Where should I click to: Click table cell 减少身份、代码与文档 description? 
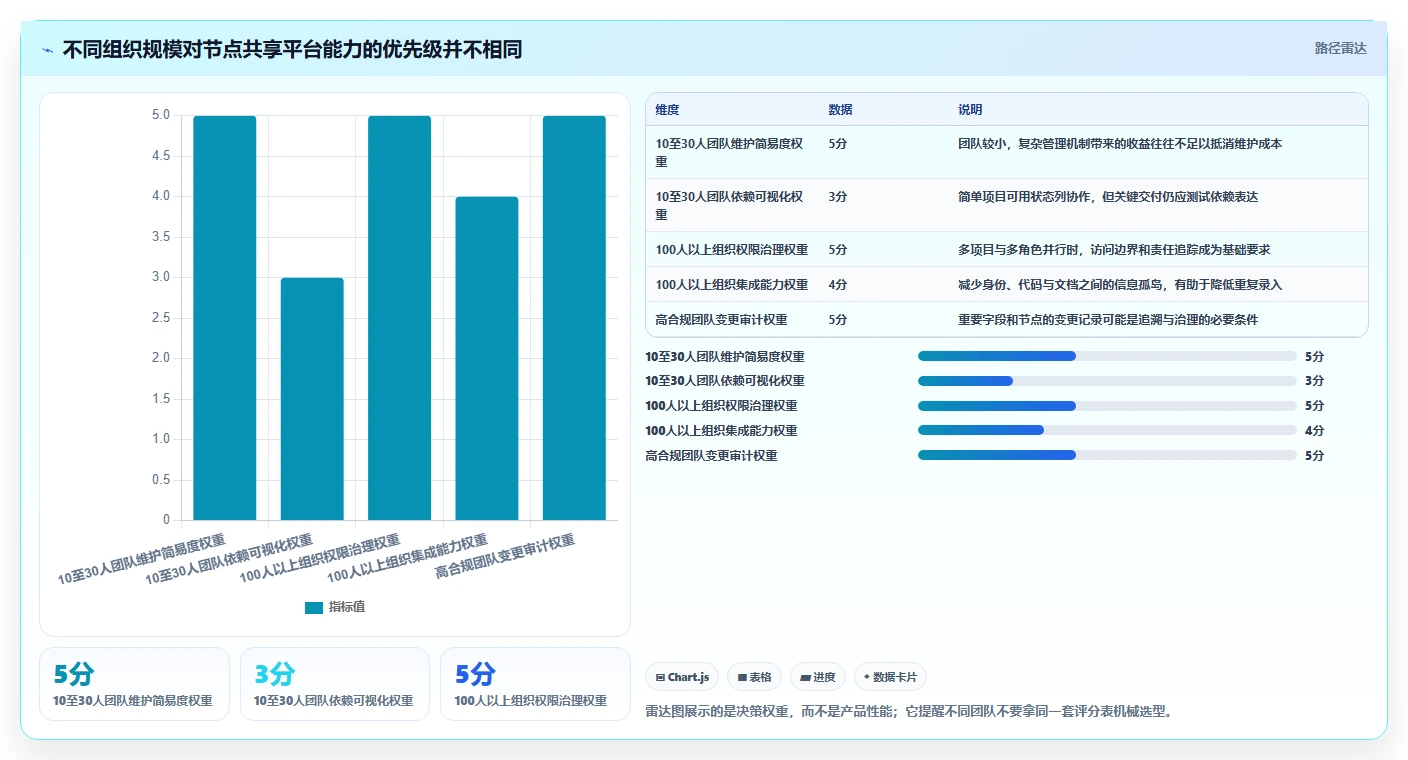click(x=1120, y=285)
